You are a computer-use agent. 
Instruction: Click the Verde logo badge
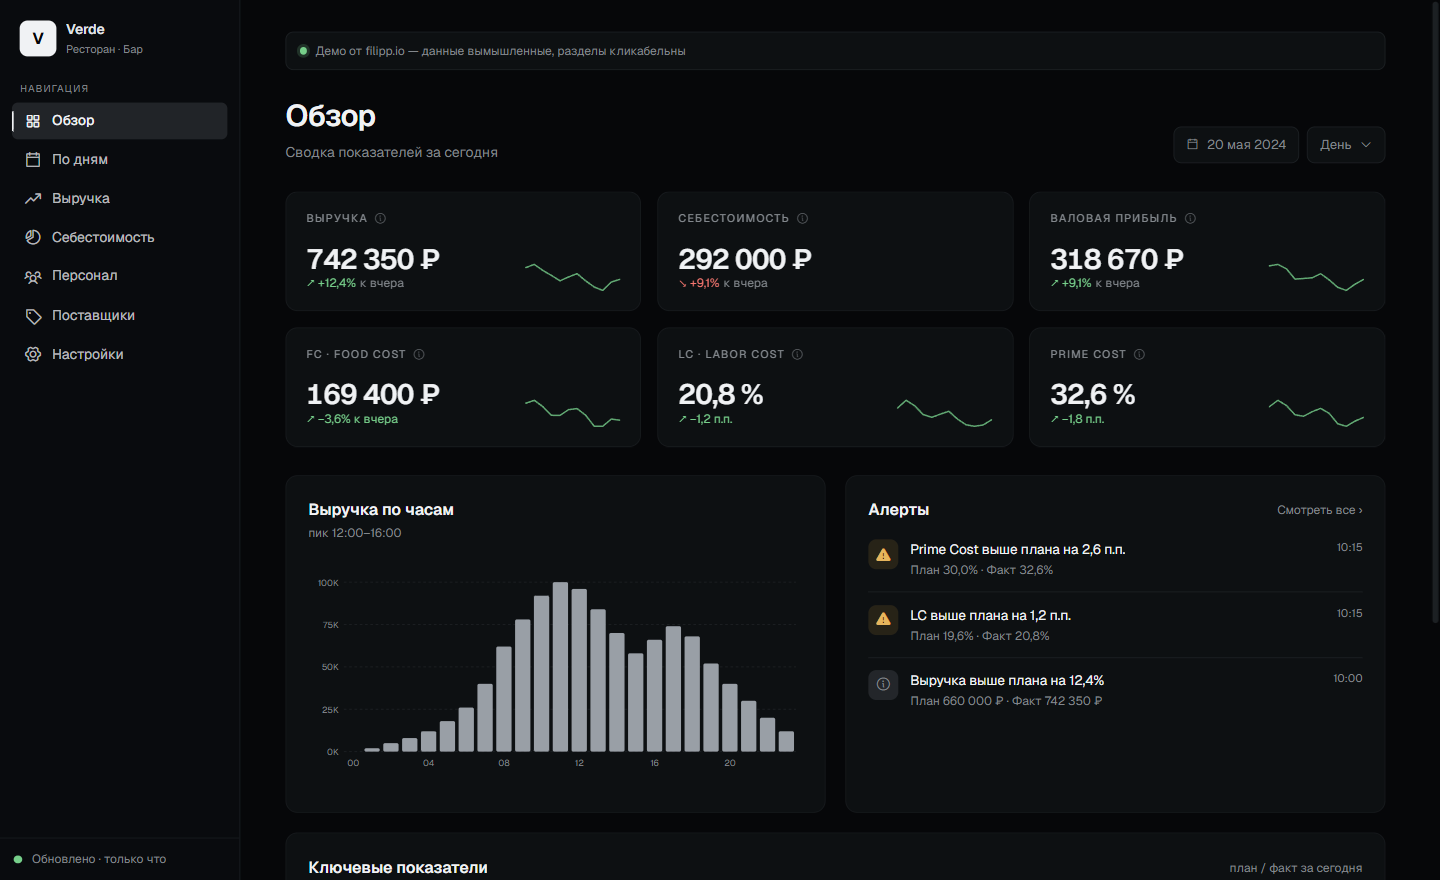(38, 39)
